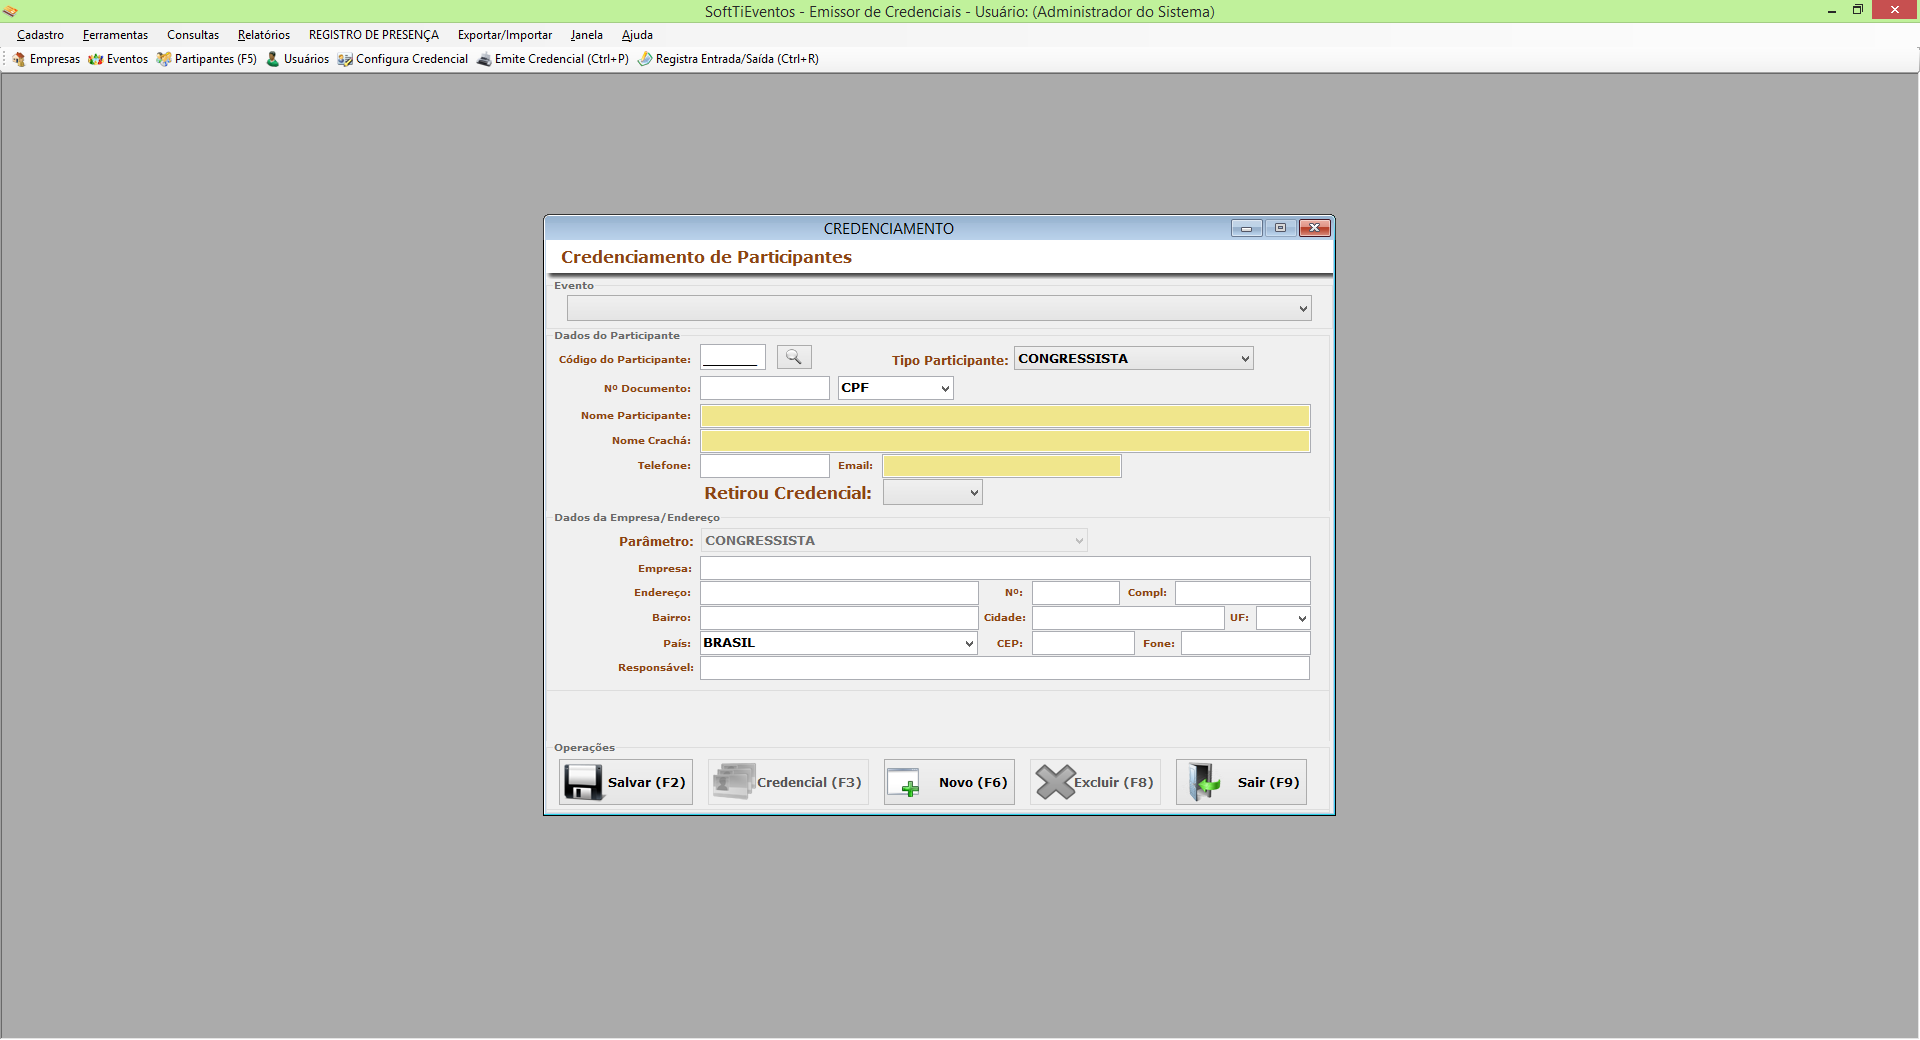1920x1040 pixels.
Task: Click Registra Entrada/Saída (Ctrl+R) toolbar item
Action: (x=728, y=59)
